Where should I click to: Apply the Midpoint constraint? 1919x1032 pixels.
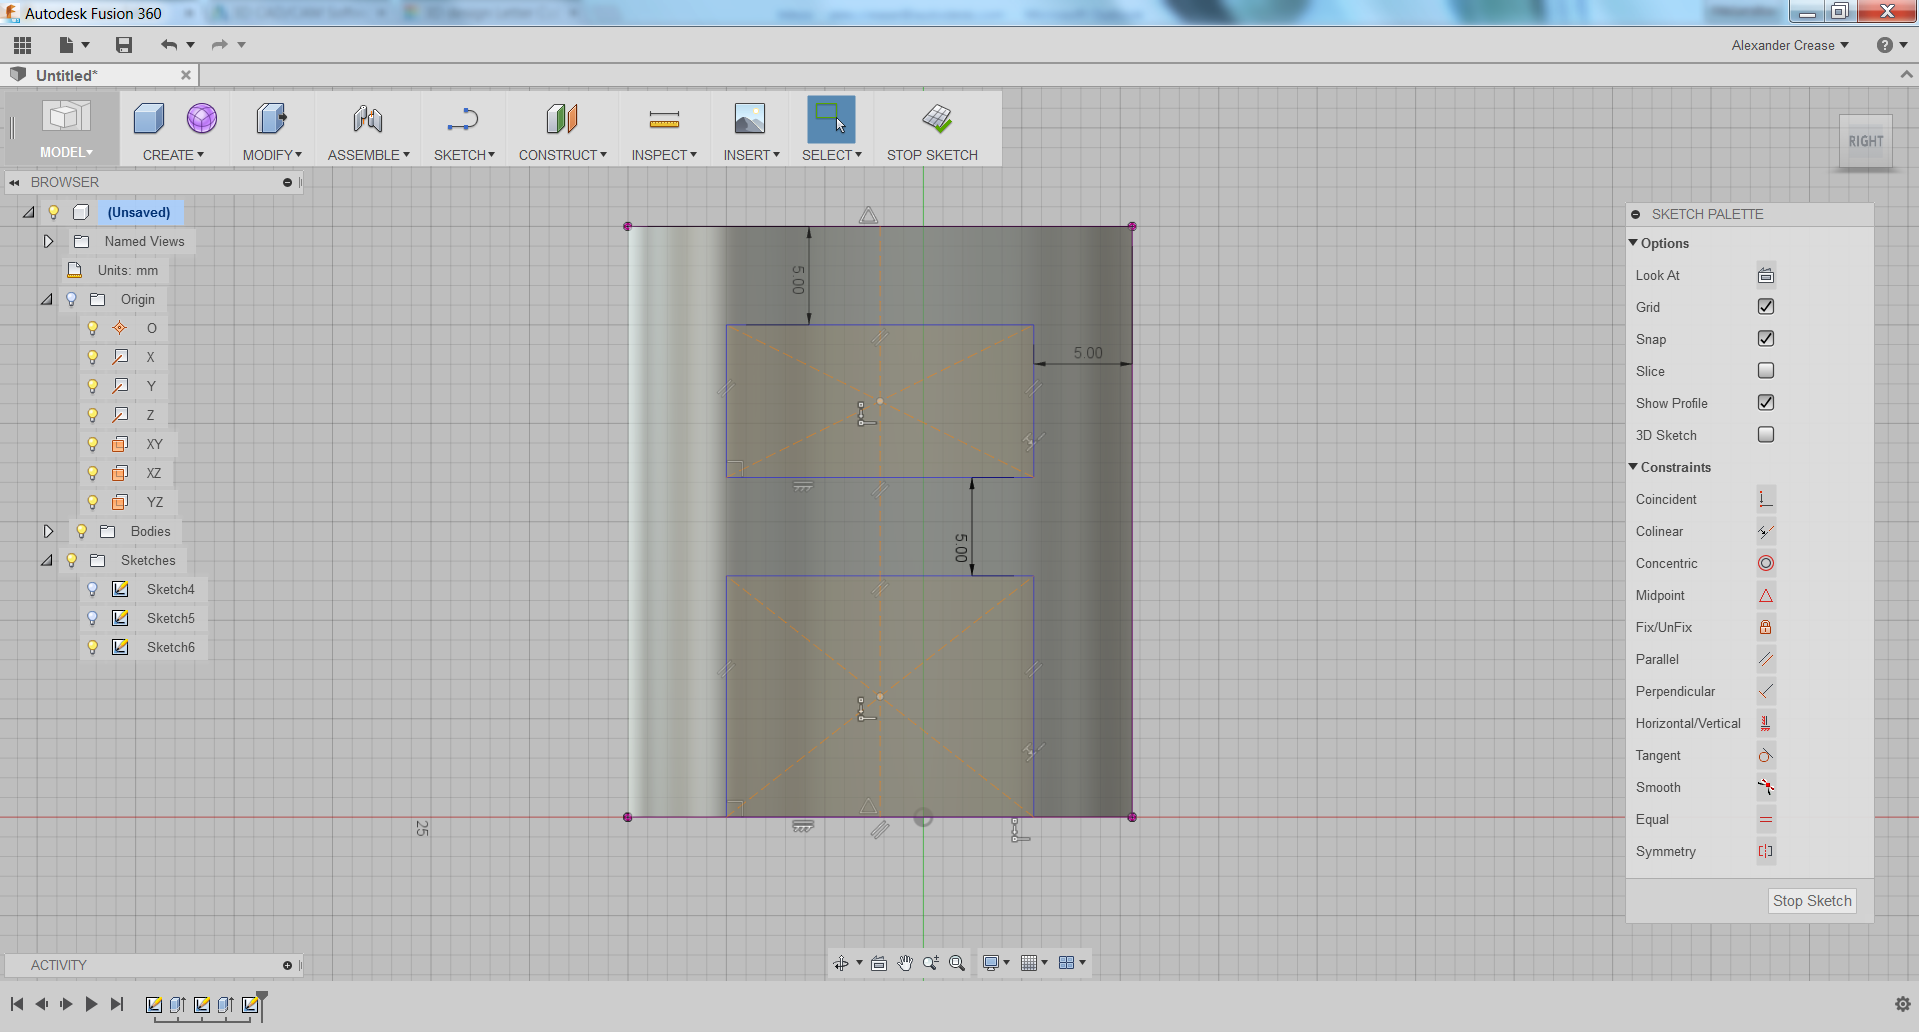(1765, 595)
